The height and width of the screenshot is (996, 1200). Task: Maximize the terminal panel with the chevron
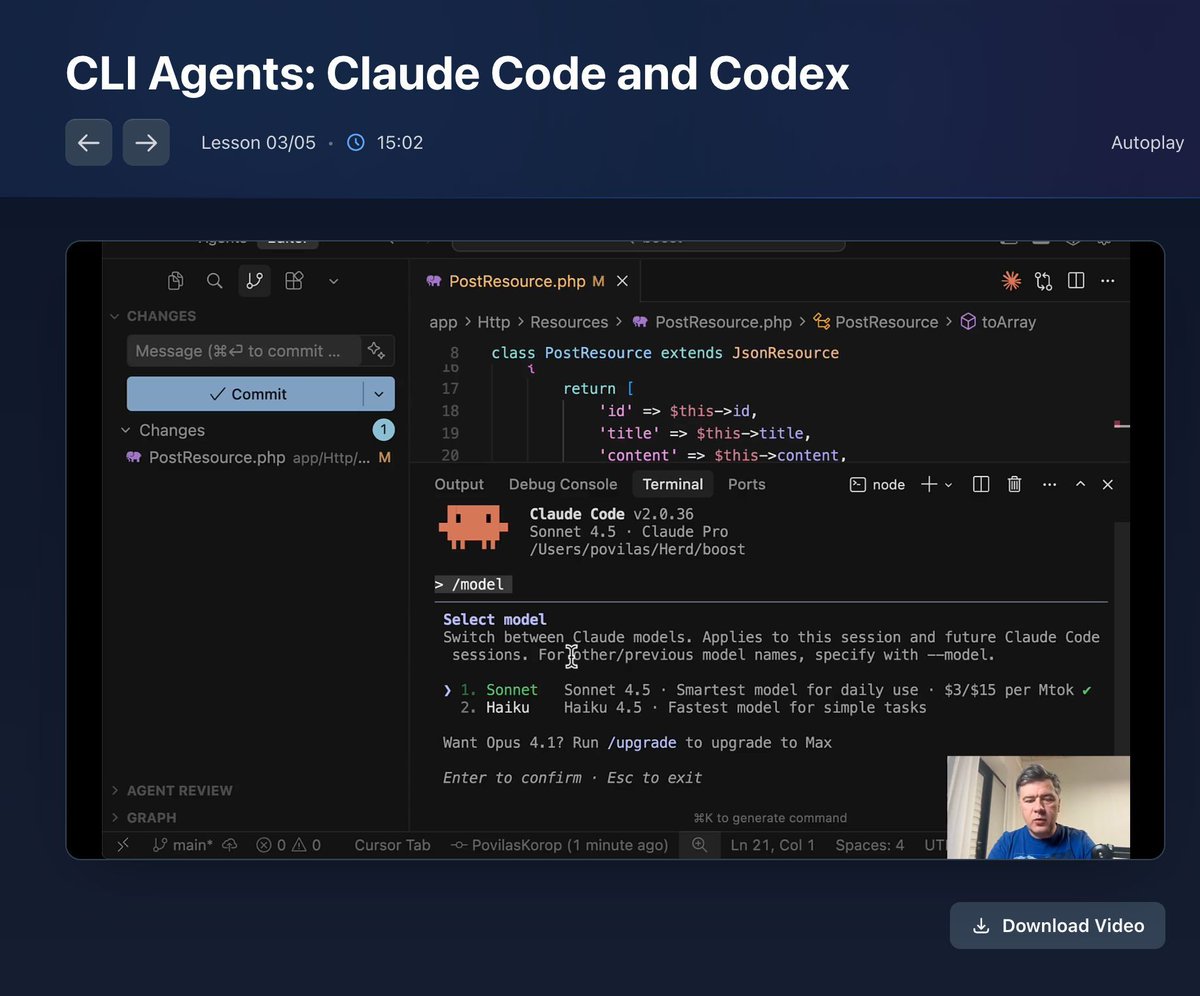tap(1080, 484)
